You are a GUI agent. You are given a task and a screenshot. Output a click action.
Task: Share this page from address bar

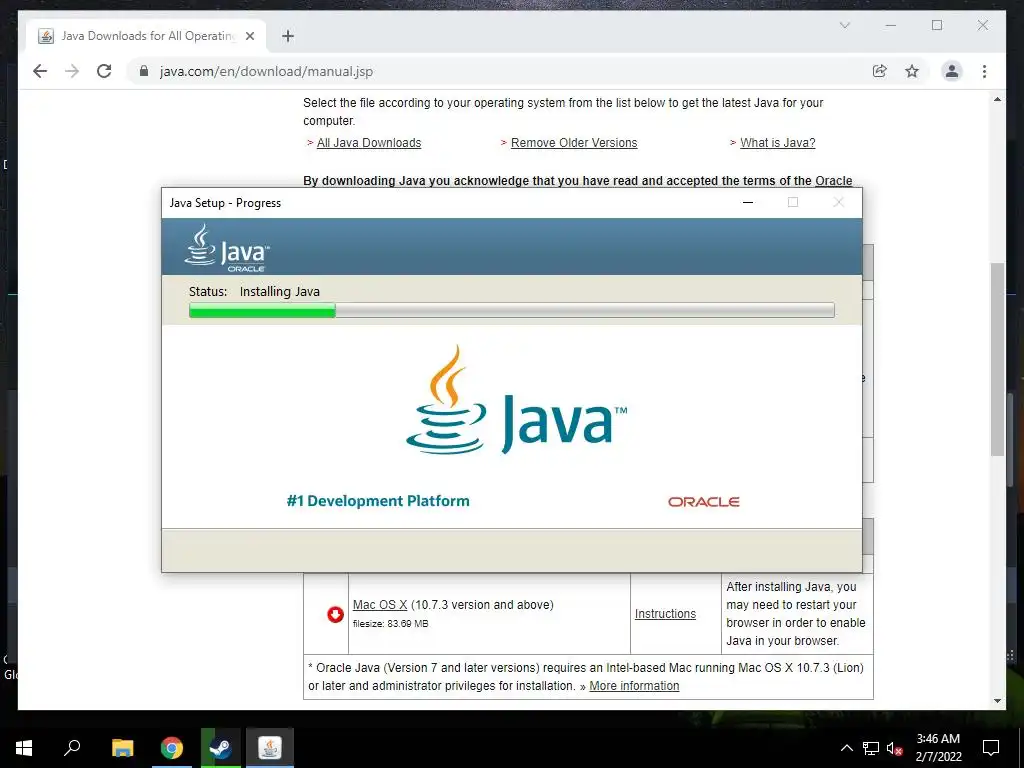[x=880, y=71]
